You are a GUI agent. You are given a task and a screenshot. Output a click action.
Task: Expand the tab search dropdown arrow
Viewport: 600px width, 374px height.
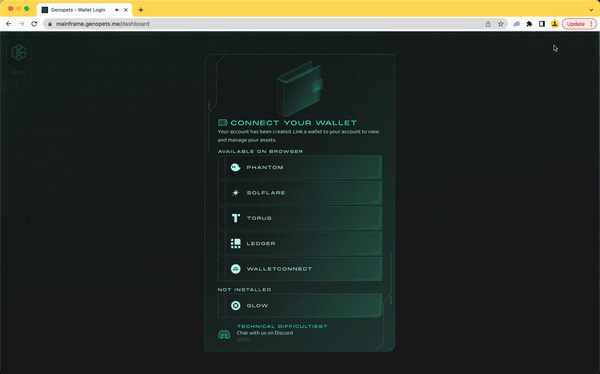point(591,10)
